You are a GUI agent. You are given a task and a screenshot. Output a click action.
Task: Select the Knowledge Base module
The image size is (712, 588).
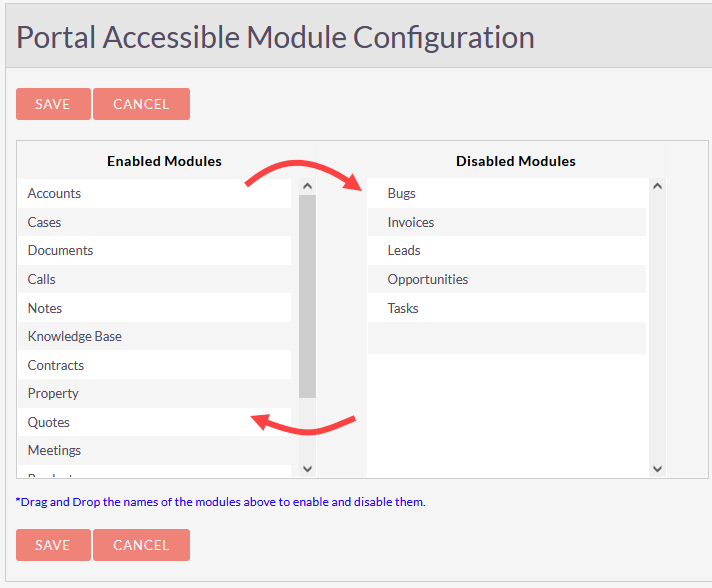tap(75, 336)
